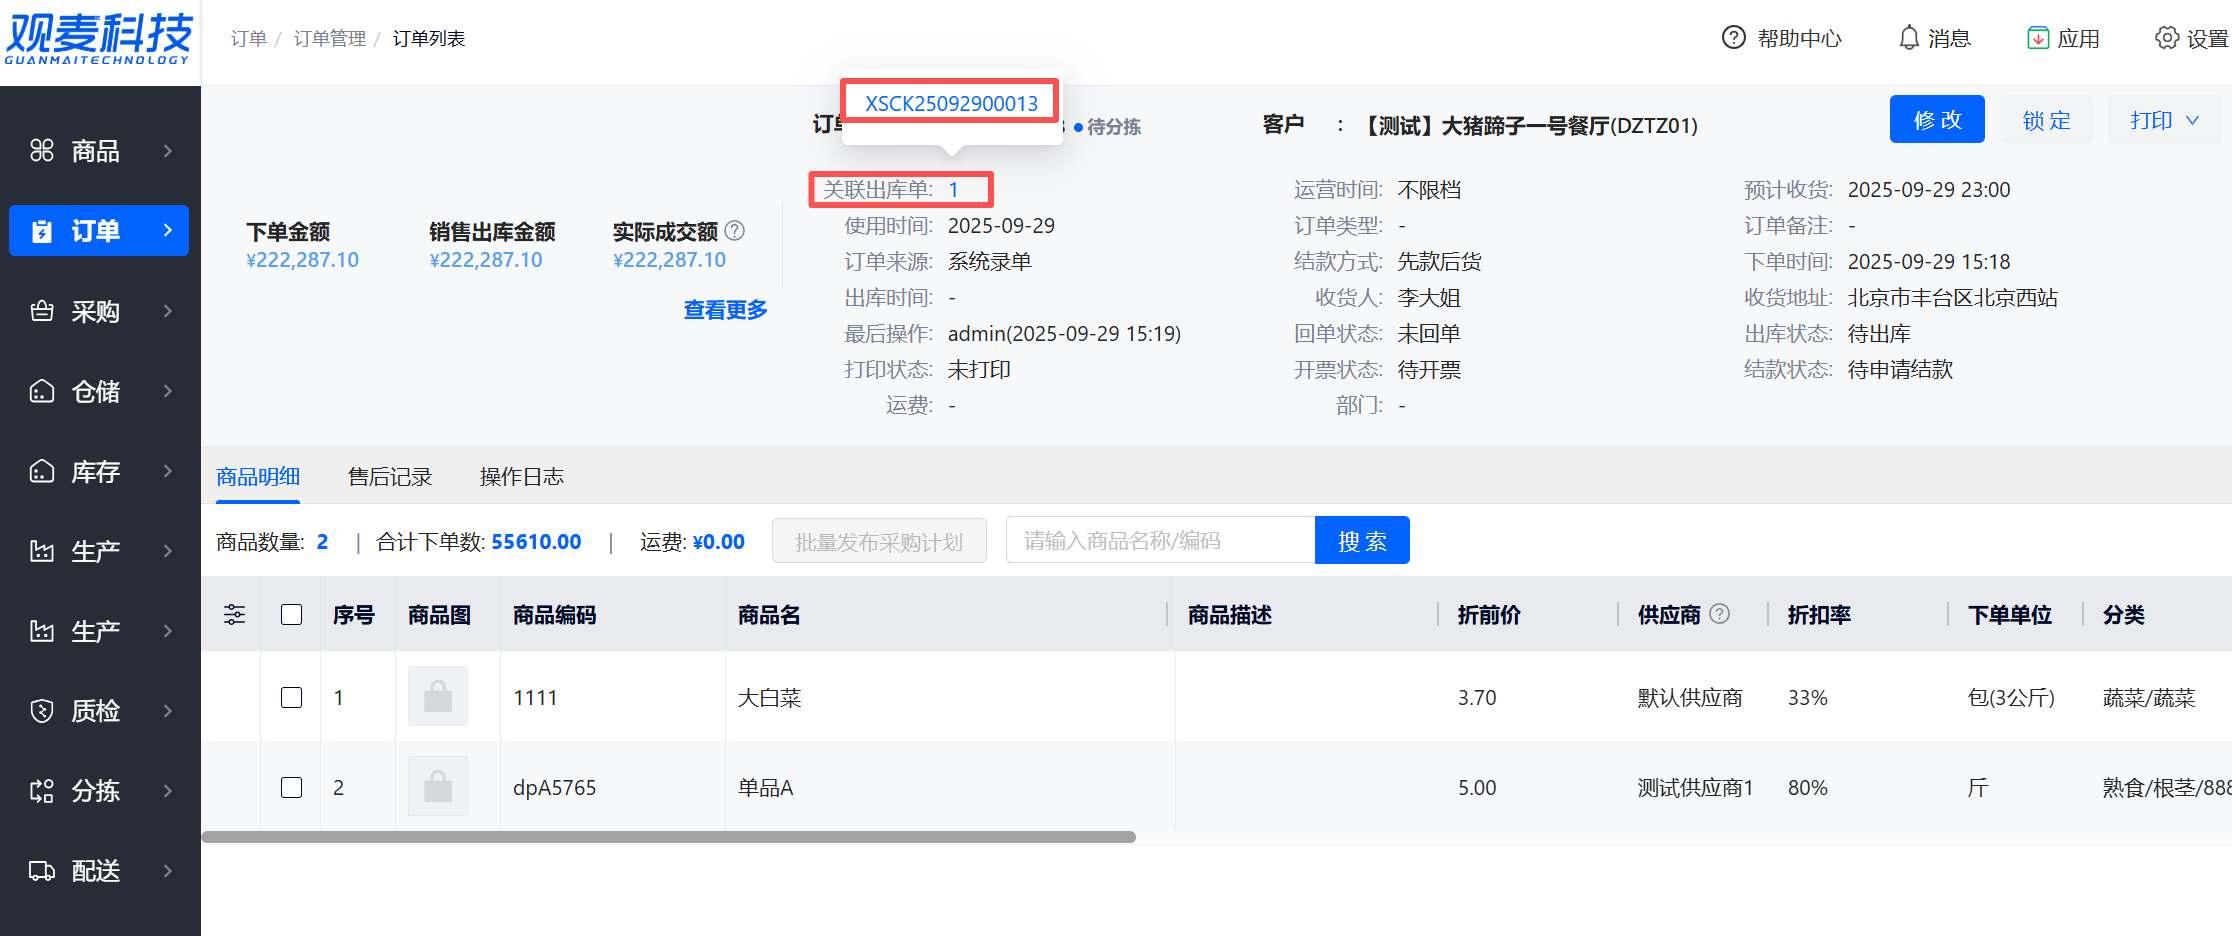Click the 质检 shield icon in sidebar
This screenshot has height=936, width=2232.
(x=42, y=711)
